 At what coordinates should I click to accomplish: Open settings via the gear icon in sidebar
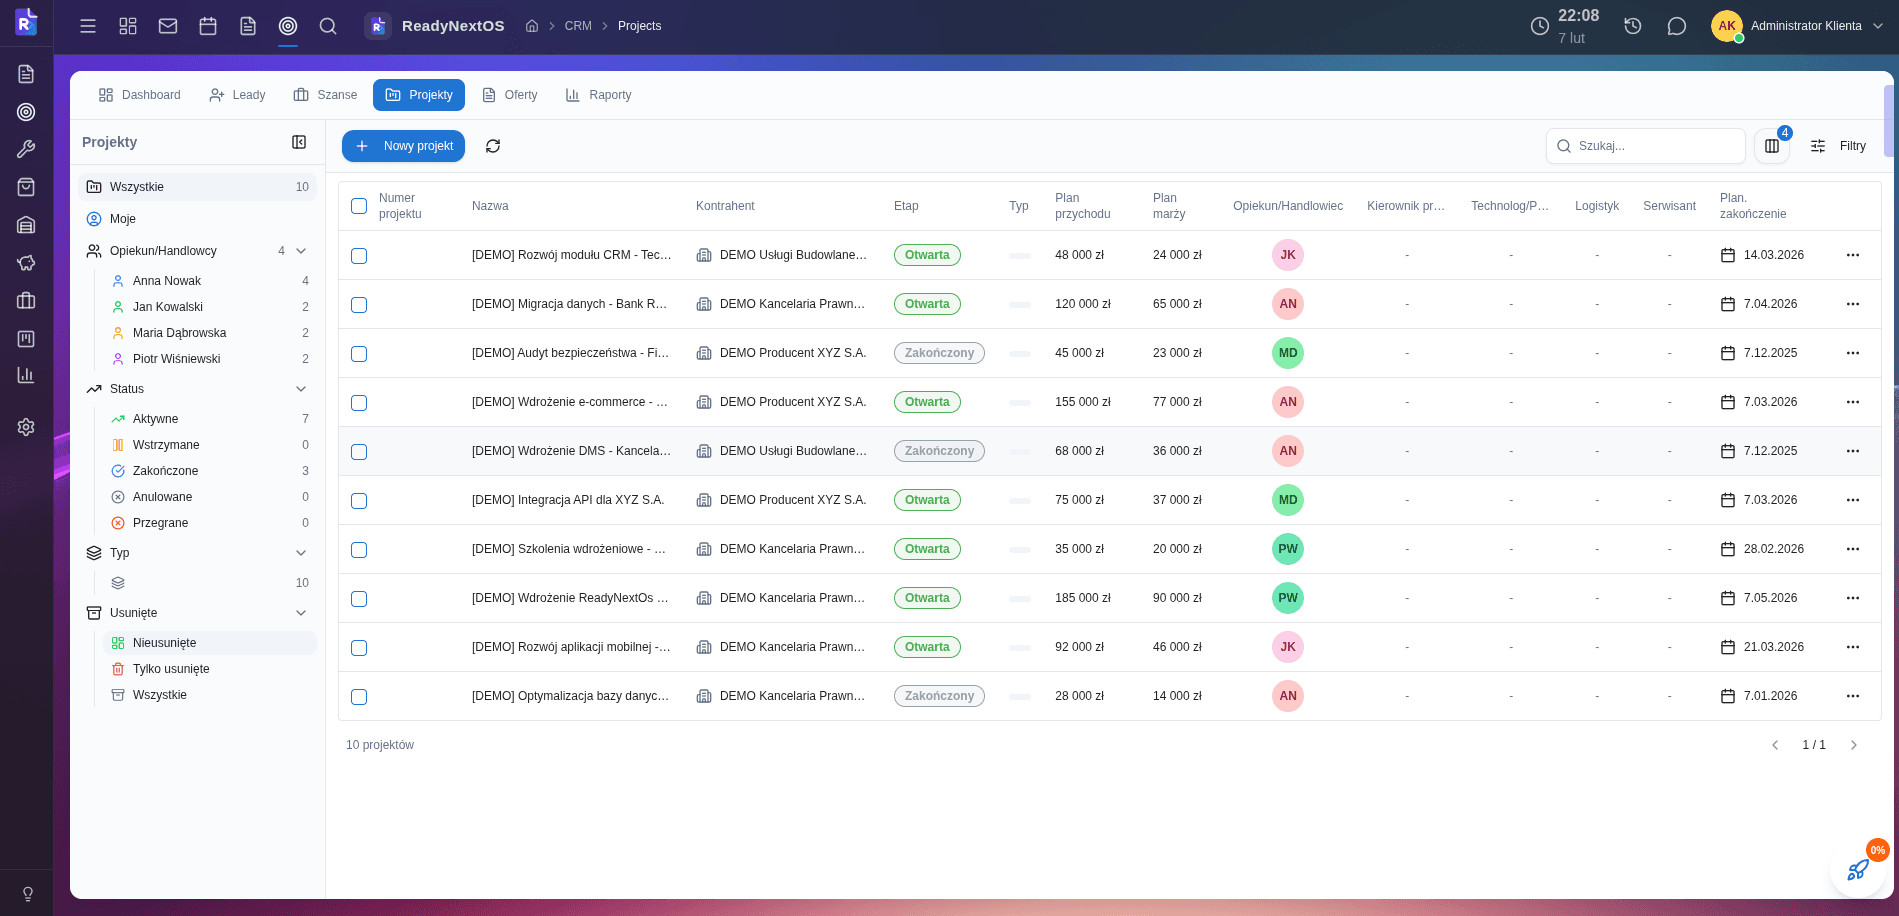pyautogui.click(x=25, y=426)
